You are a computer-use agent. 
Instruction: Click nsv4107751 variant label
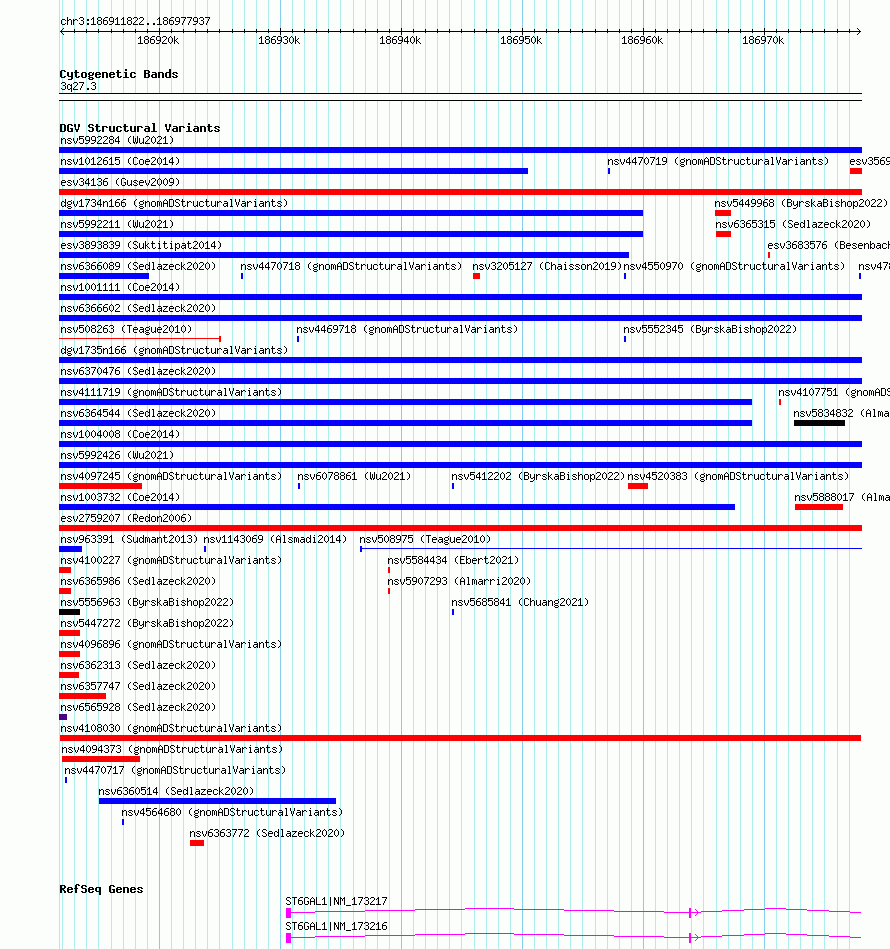834,392
